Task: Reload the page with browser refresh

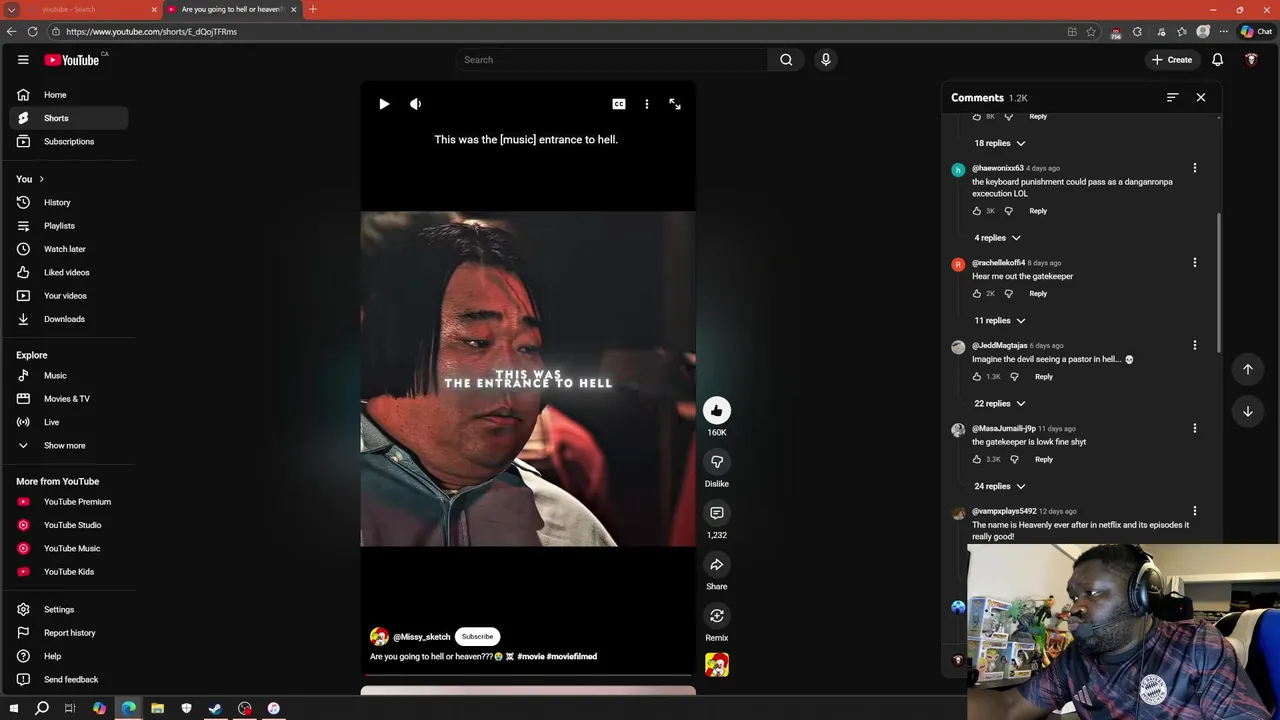Action: 33,32
